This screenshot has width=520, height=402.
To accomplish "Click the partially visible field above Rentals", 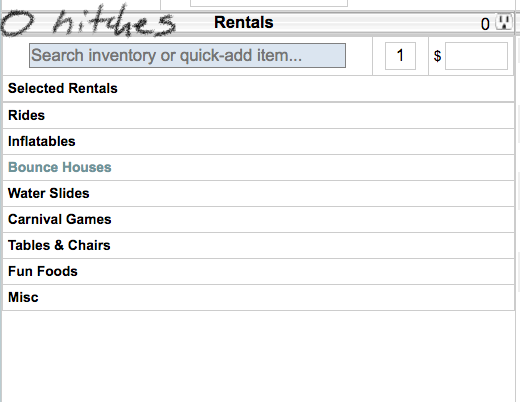I will [x=269, y=3].
